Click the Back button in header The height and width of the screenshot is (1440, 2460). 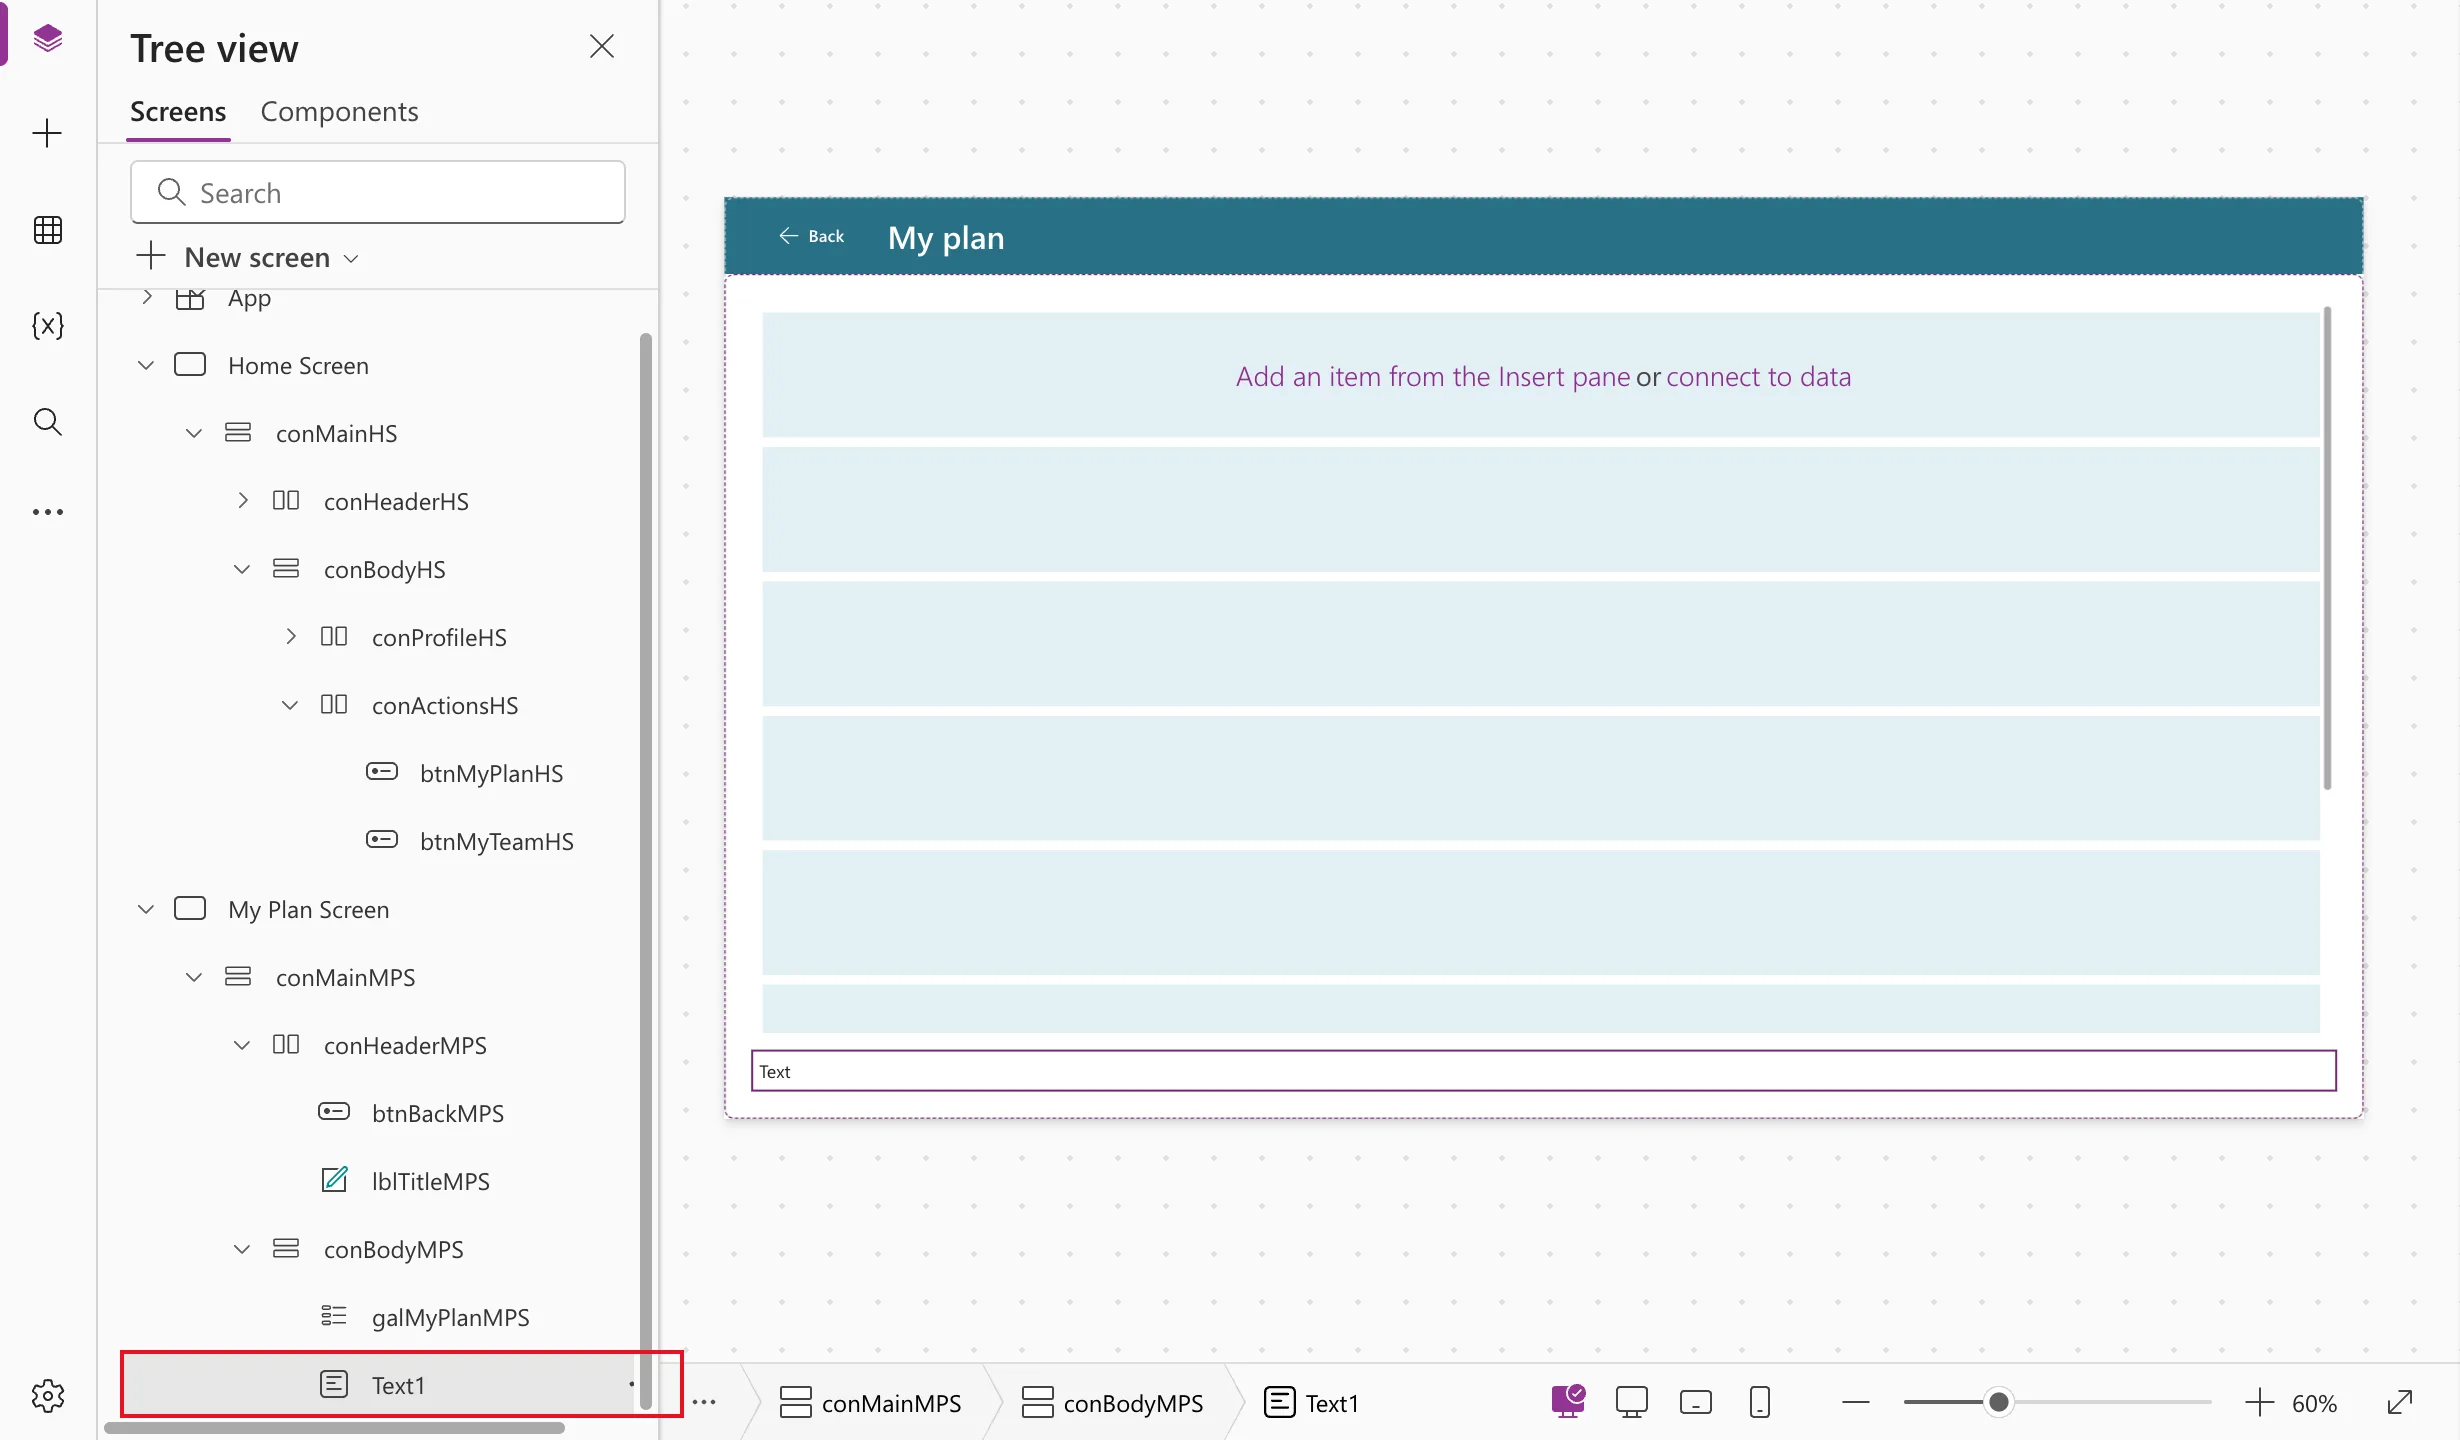tap(811, 236)
